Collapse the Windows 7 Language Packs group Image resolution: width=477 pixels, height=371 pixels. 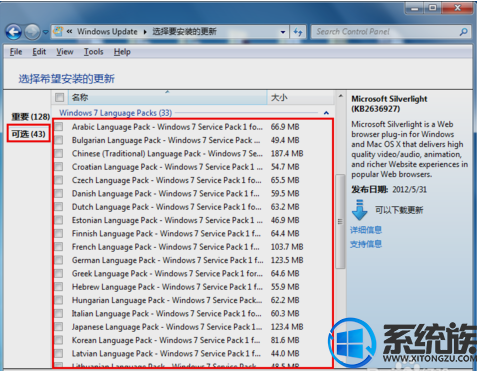(x=326, y=113)
